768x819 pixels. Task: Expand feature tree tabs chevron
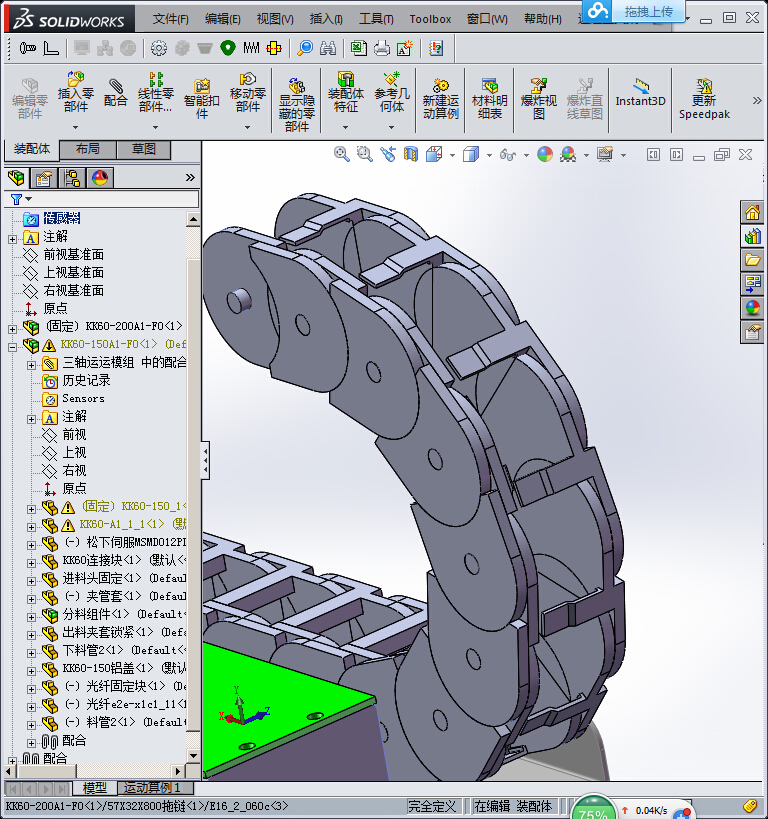190,178
